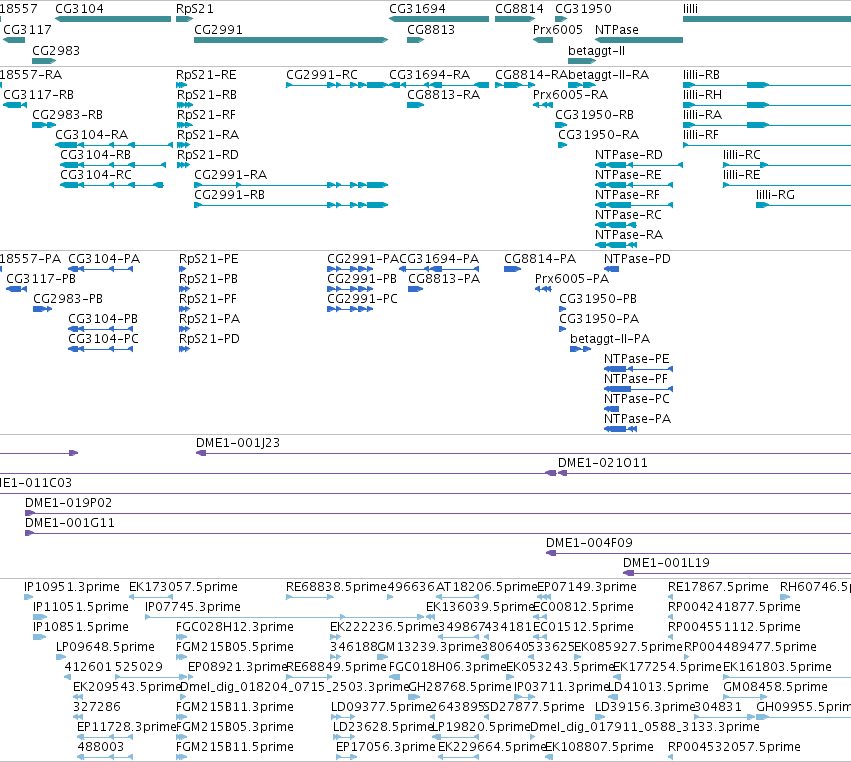Click the CG8813 gene label
The height and width of the screenshot is (762, 851).
point(431,29)
